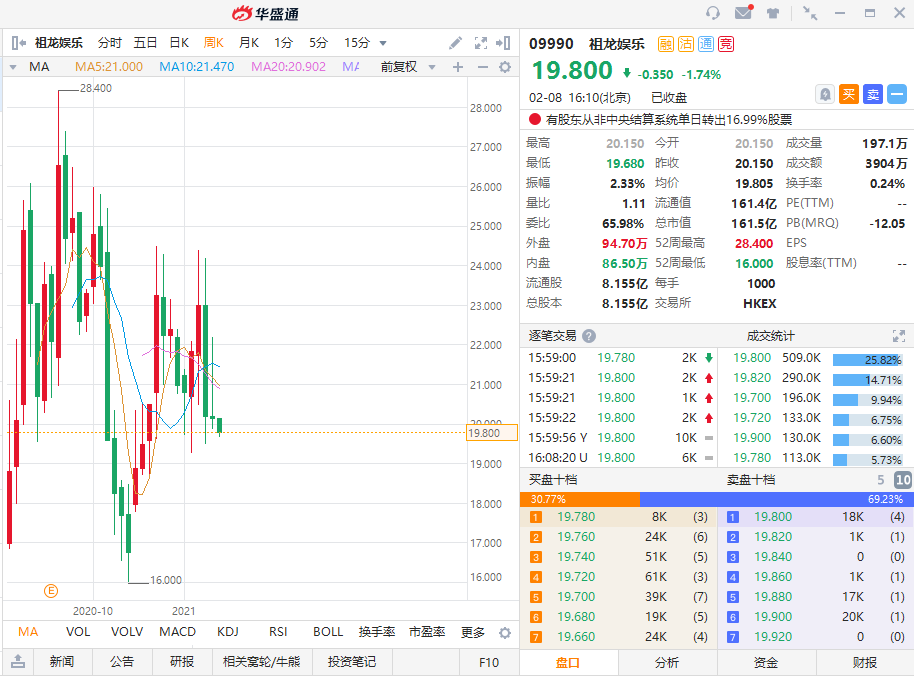The height and width of the screenshot is (676, 914).
Task: Remove stock from watchlist minus button
Action: point(897,94)
